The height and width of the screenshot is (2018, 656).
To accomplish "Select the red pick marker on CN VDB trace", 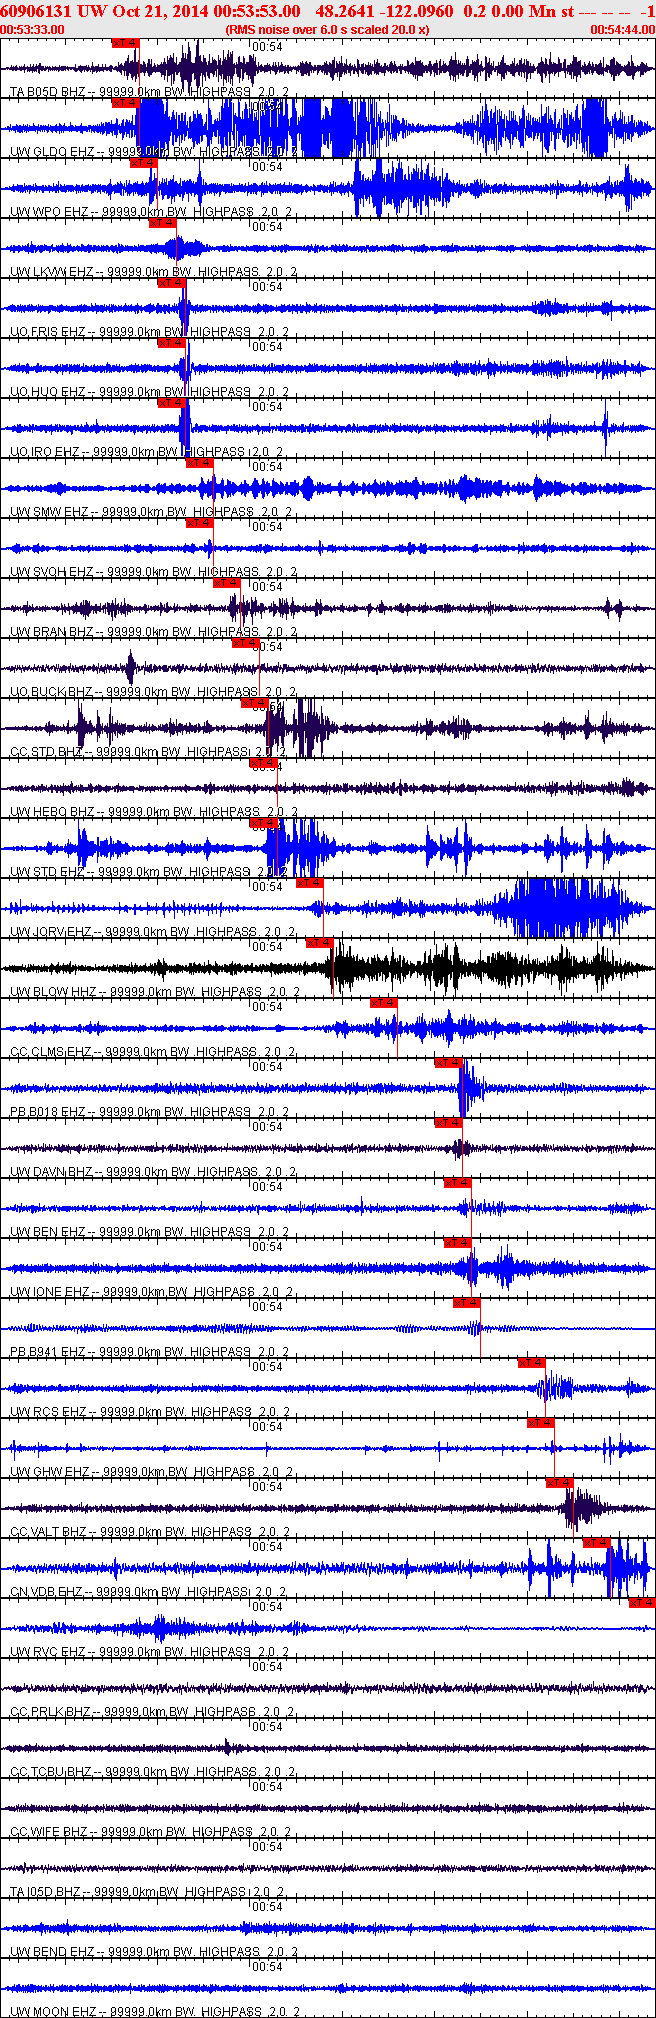I will click(x=597, y=1543).
